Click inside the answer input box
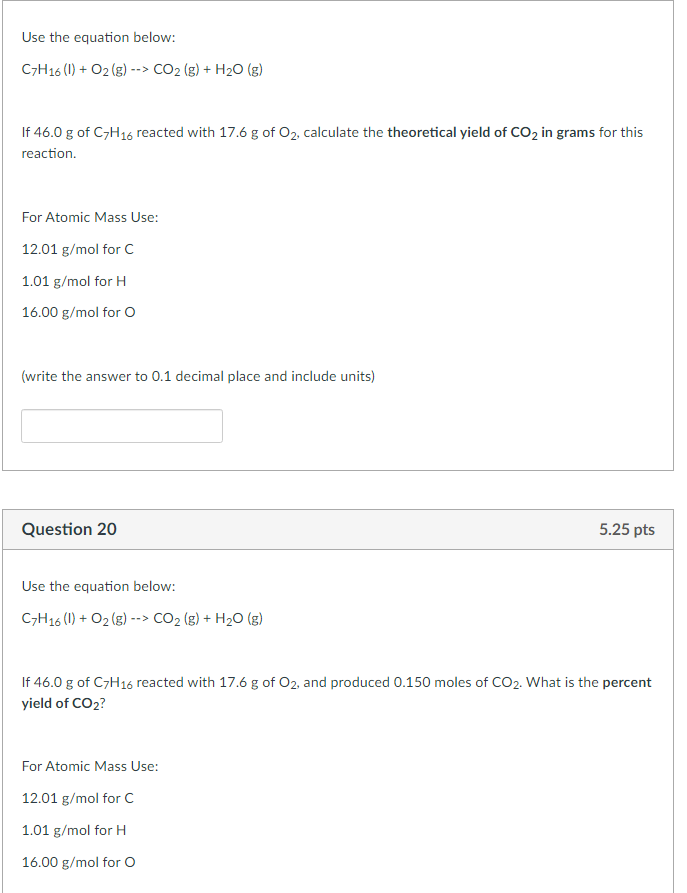 (120, 426)
